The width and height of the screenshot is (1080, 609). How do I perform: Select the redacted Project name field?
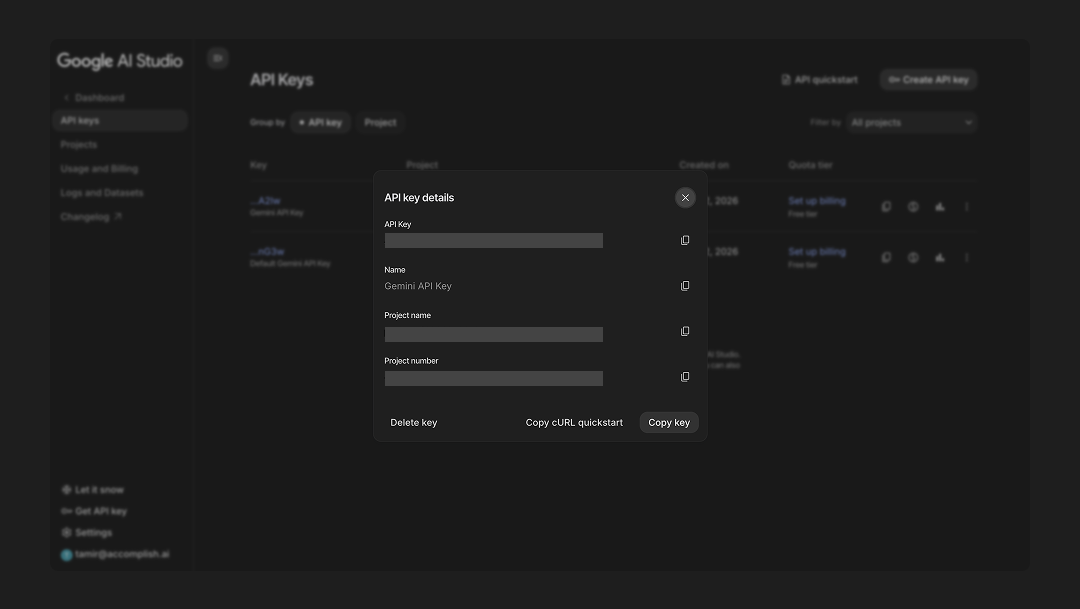point(493,334)
